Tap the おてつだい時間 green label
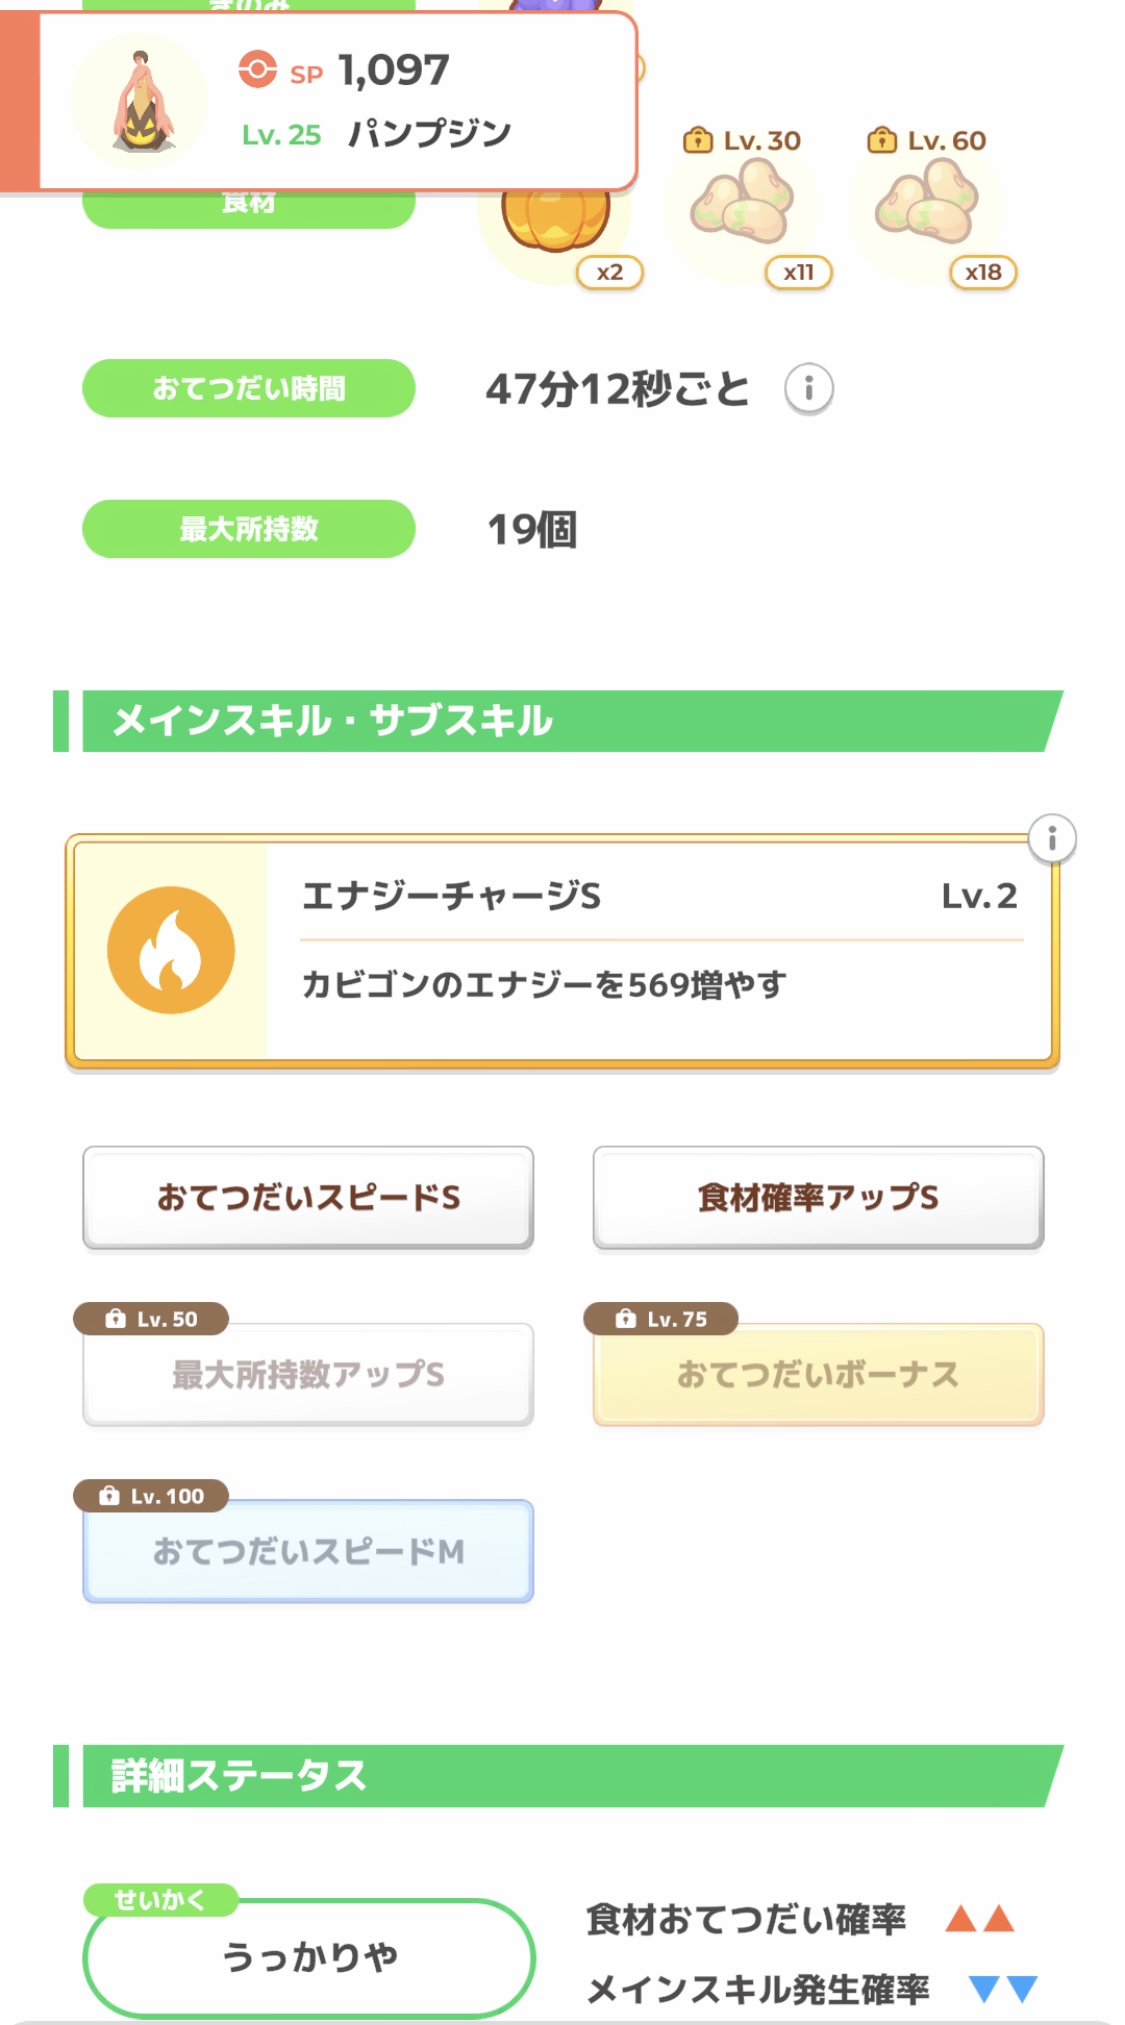 pyautogui.click(x=248, y=388)
